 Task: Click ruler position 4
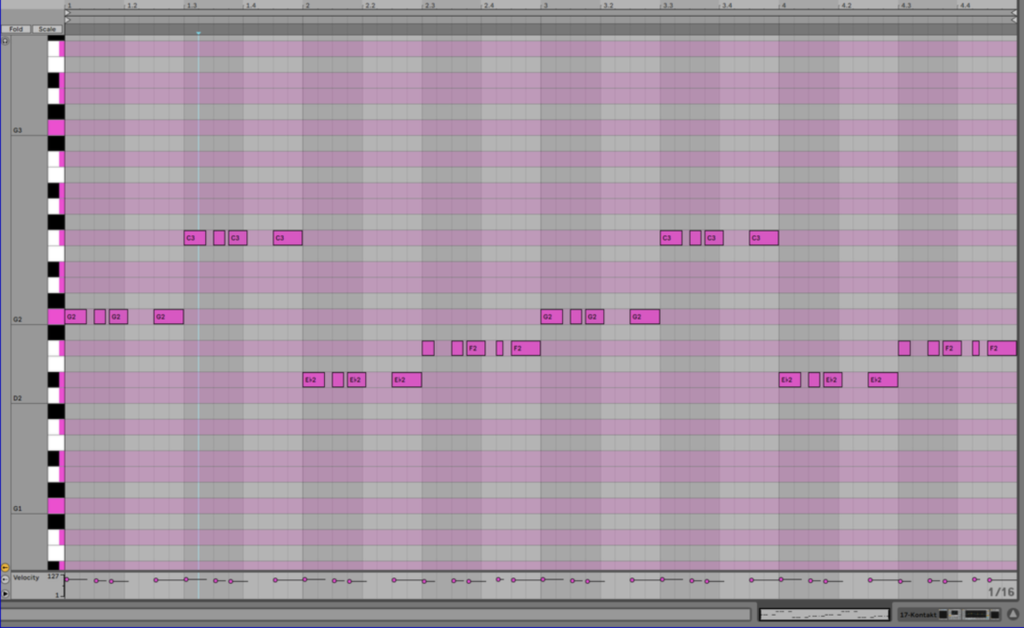[x=784, y=5]
